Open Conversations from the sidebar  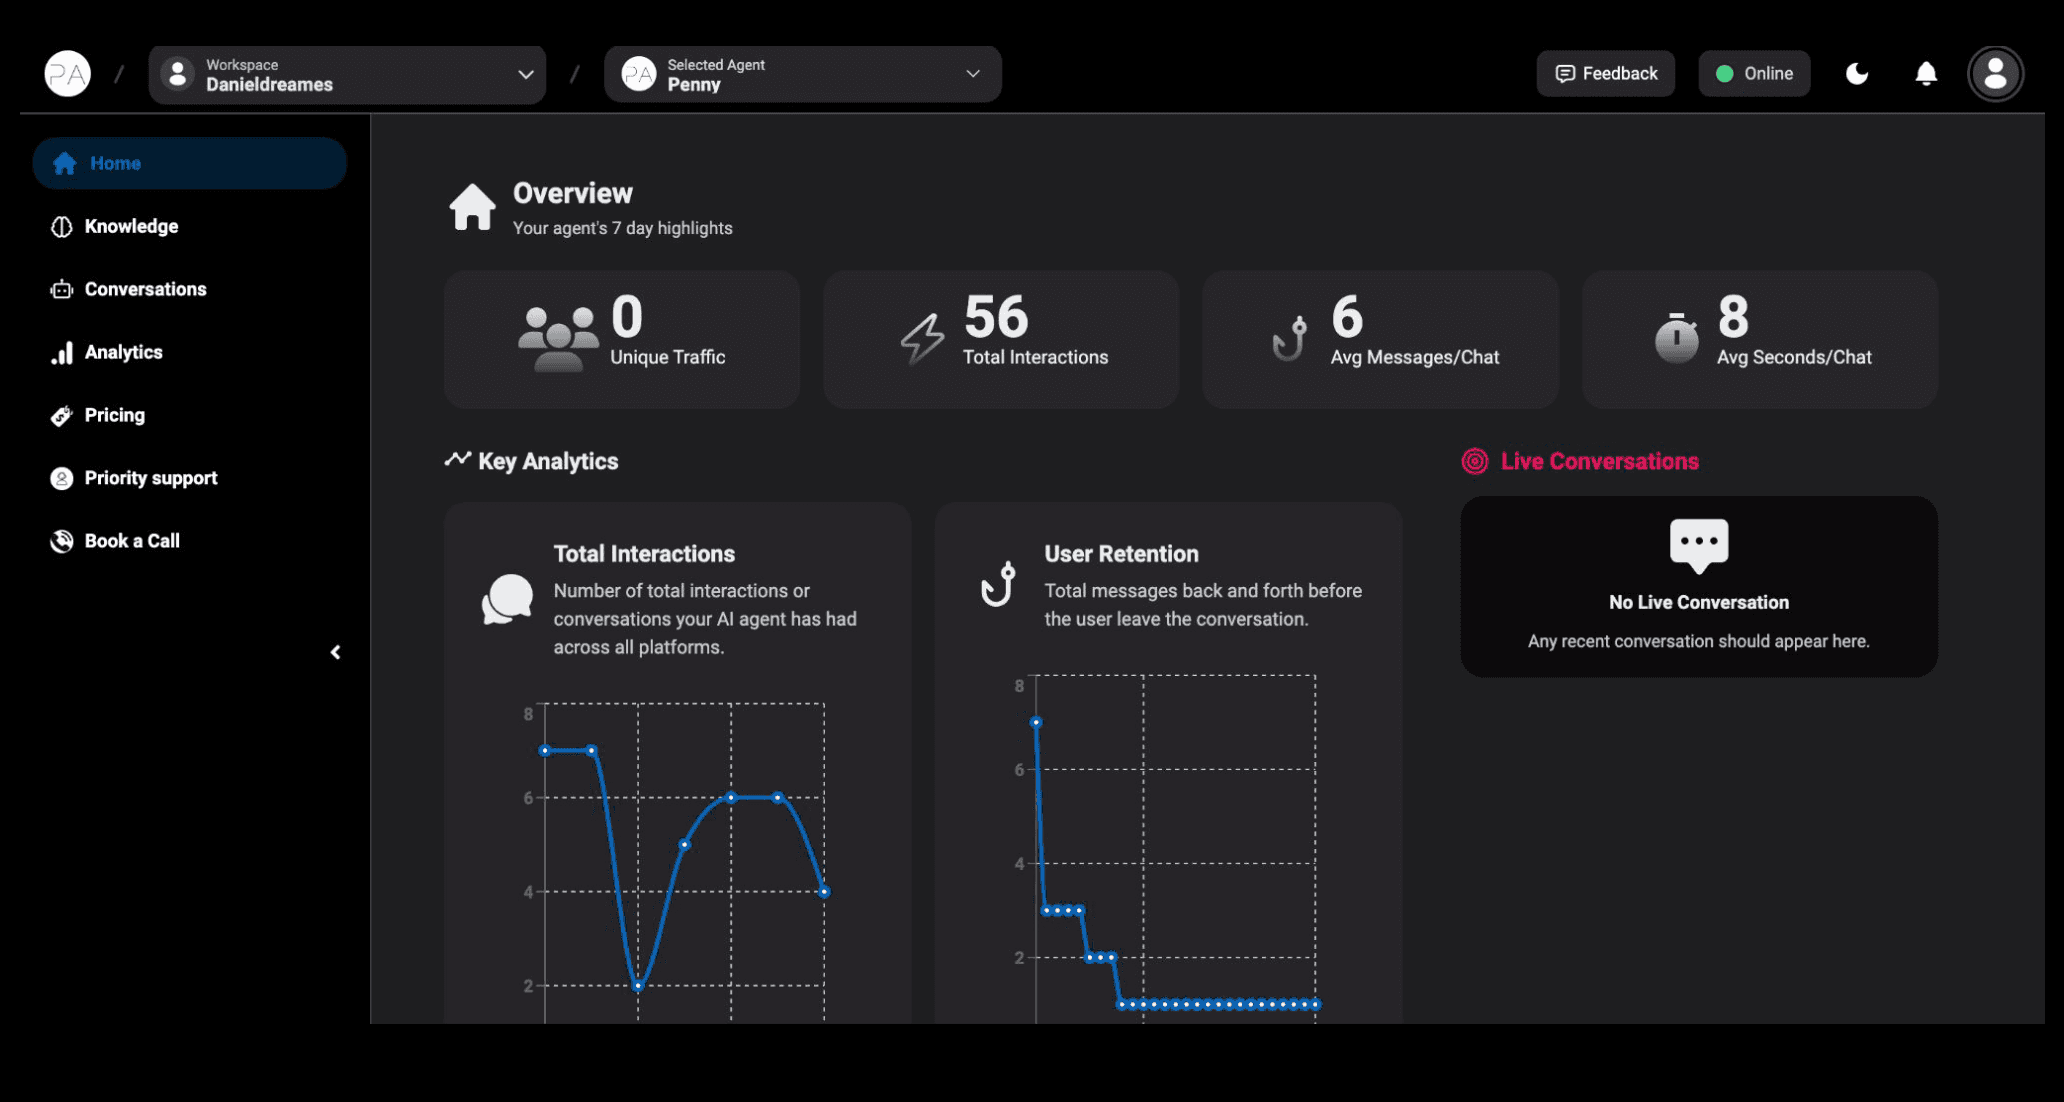145,290
